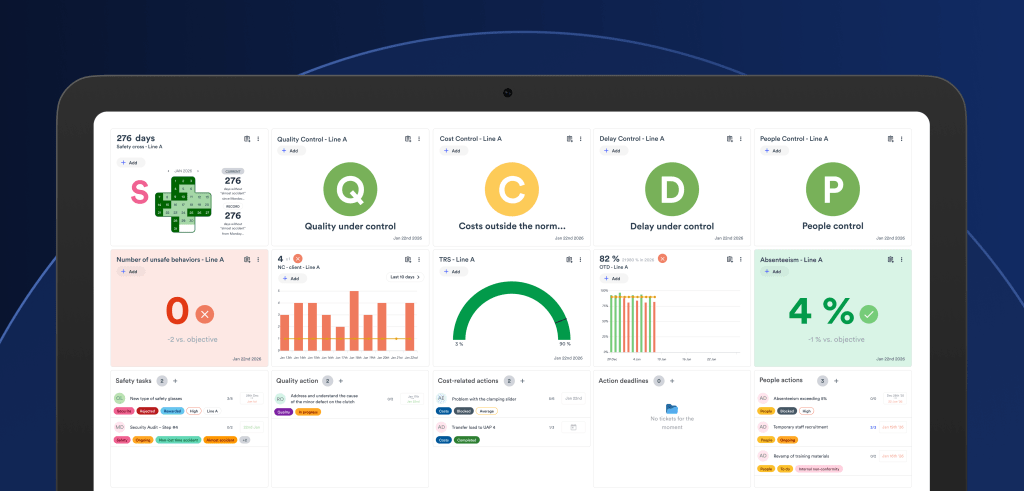Click Add on Safety cross card
1024x491 pixels.
pos(131,163)
